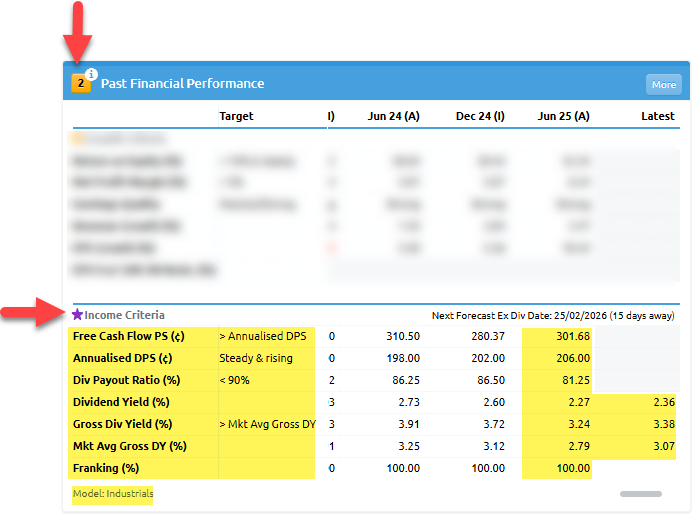Click the Free Cash Flow PS row label
Viewport: 700px width, 526px height.
pos(128,336)
